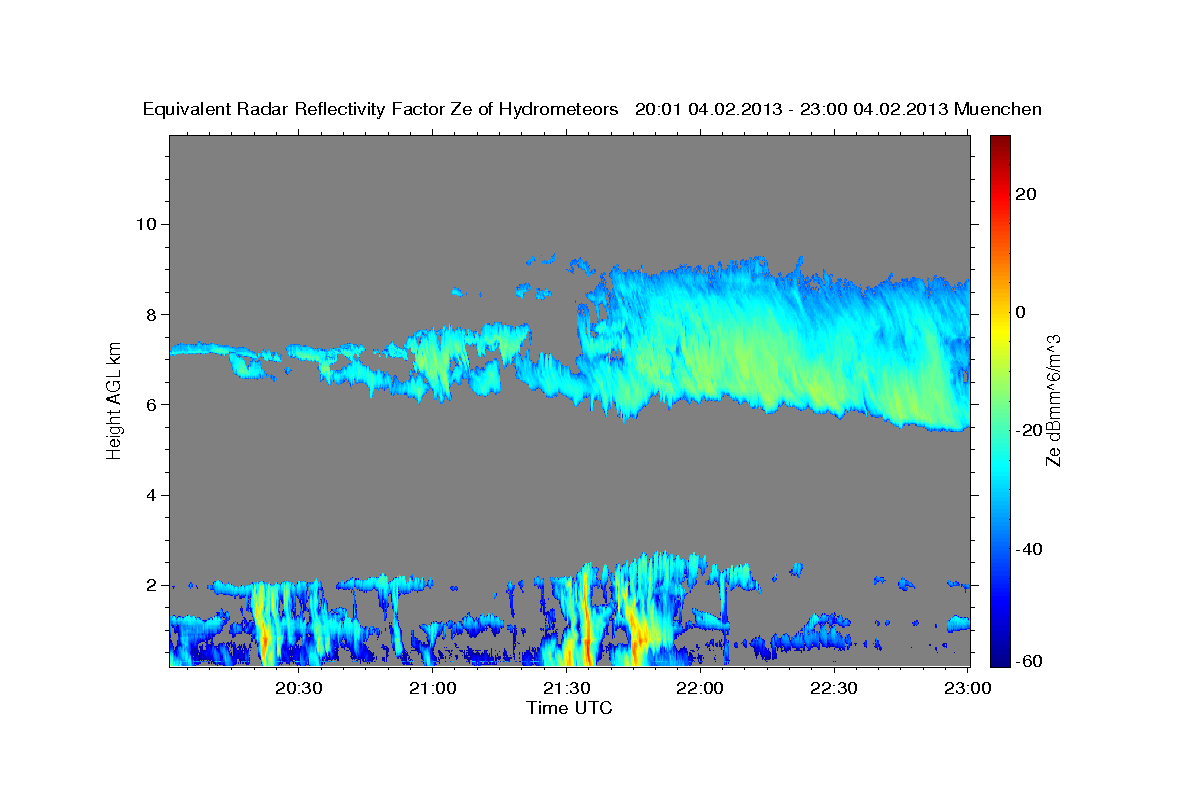The image size is (1200, 800).
Task: Click the dark red top of the colorbar
Action: (998, 142)
